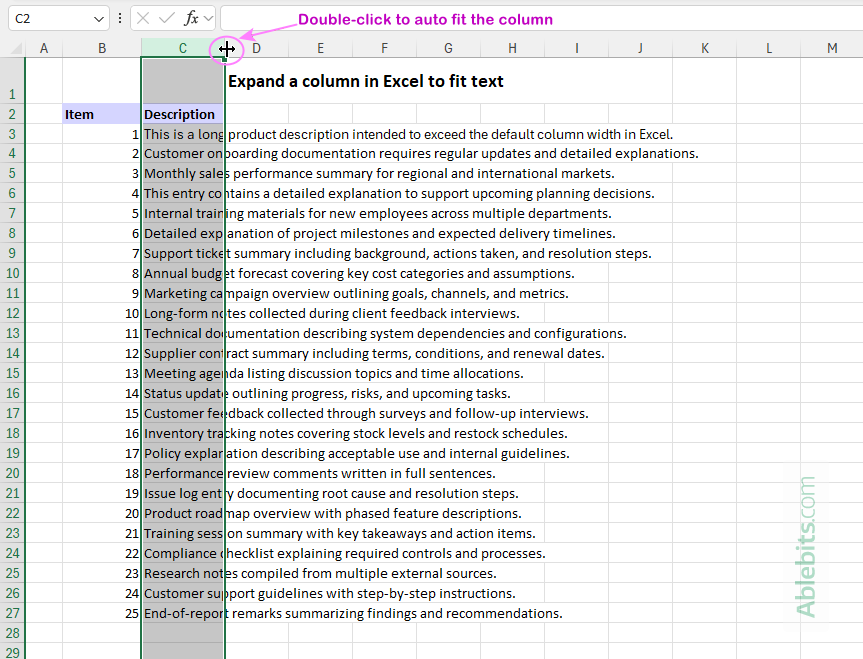Click the Insert Function fx icon
The height and width of the screenshot is (659, 863).
pos(191,18)
